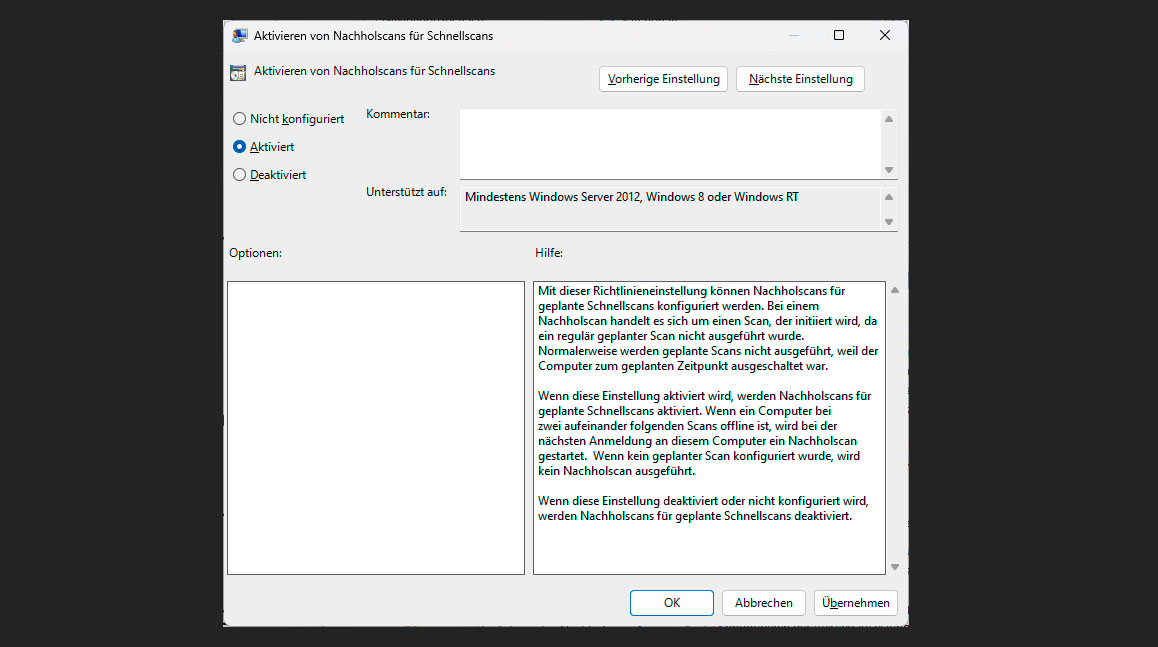Click the setting icon beside the header title
Viewport: 1158px width, 647px height.
point(238,72)
